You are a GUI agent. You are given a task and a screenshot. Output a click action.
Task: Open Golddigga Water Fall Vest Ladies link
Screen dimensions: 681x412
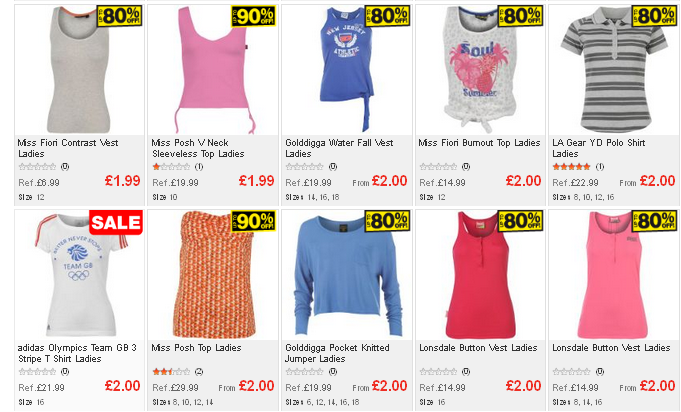click(x=339, y=148)
